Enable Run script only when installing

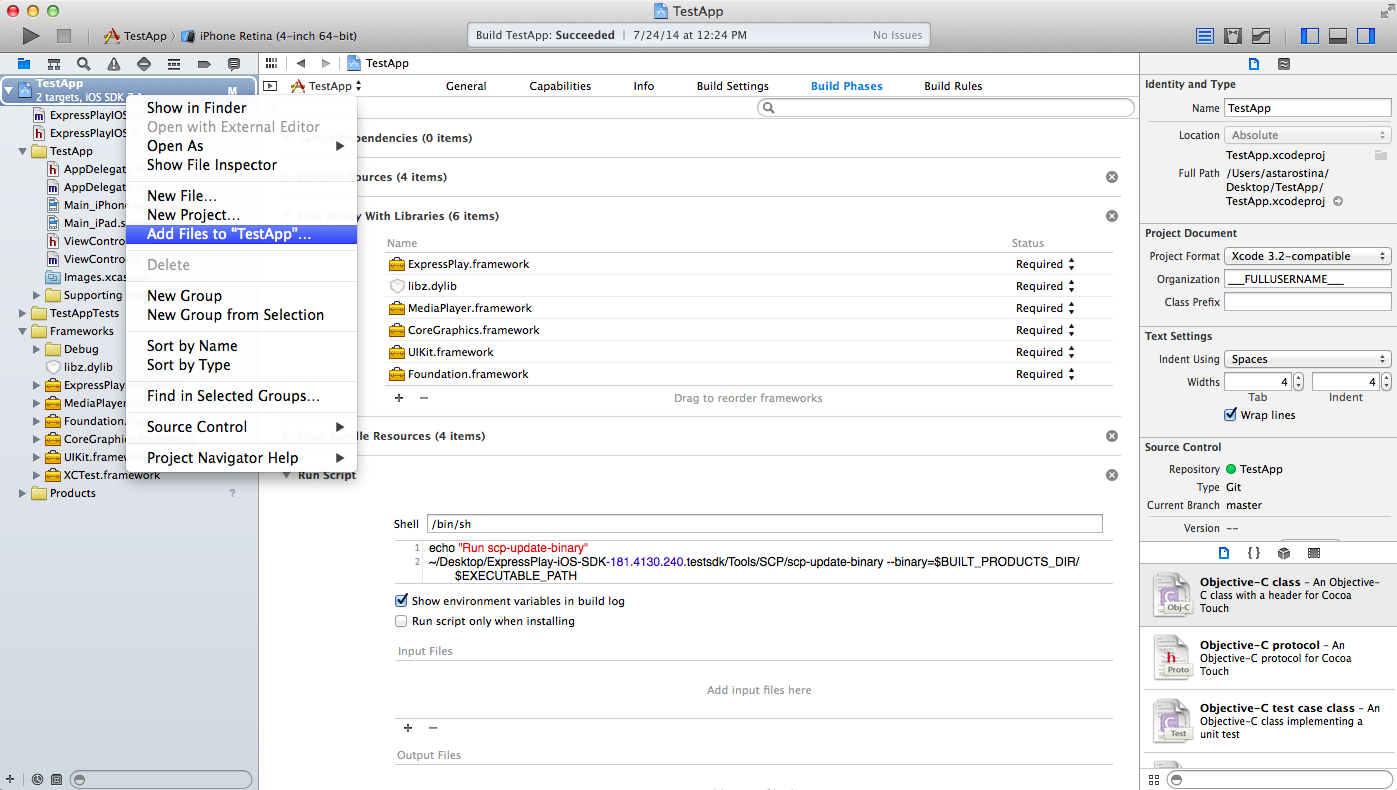[x=402, y=621]
